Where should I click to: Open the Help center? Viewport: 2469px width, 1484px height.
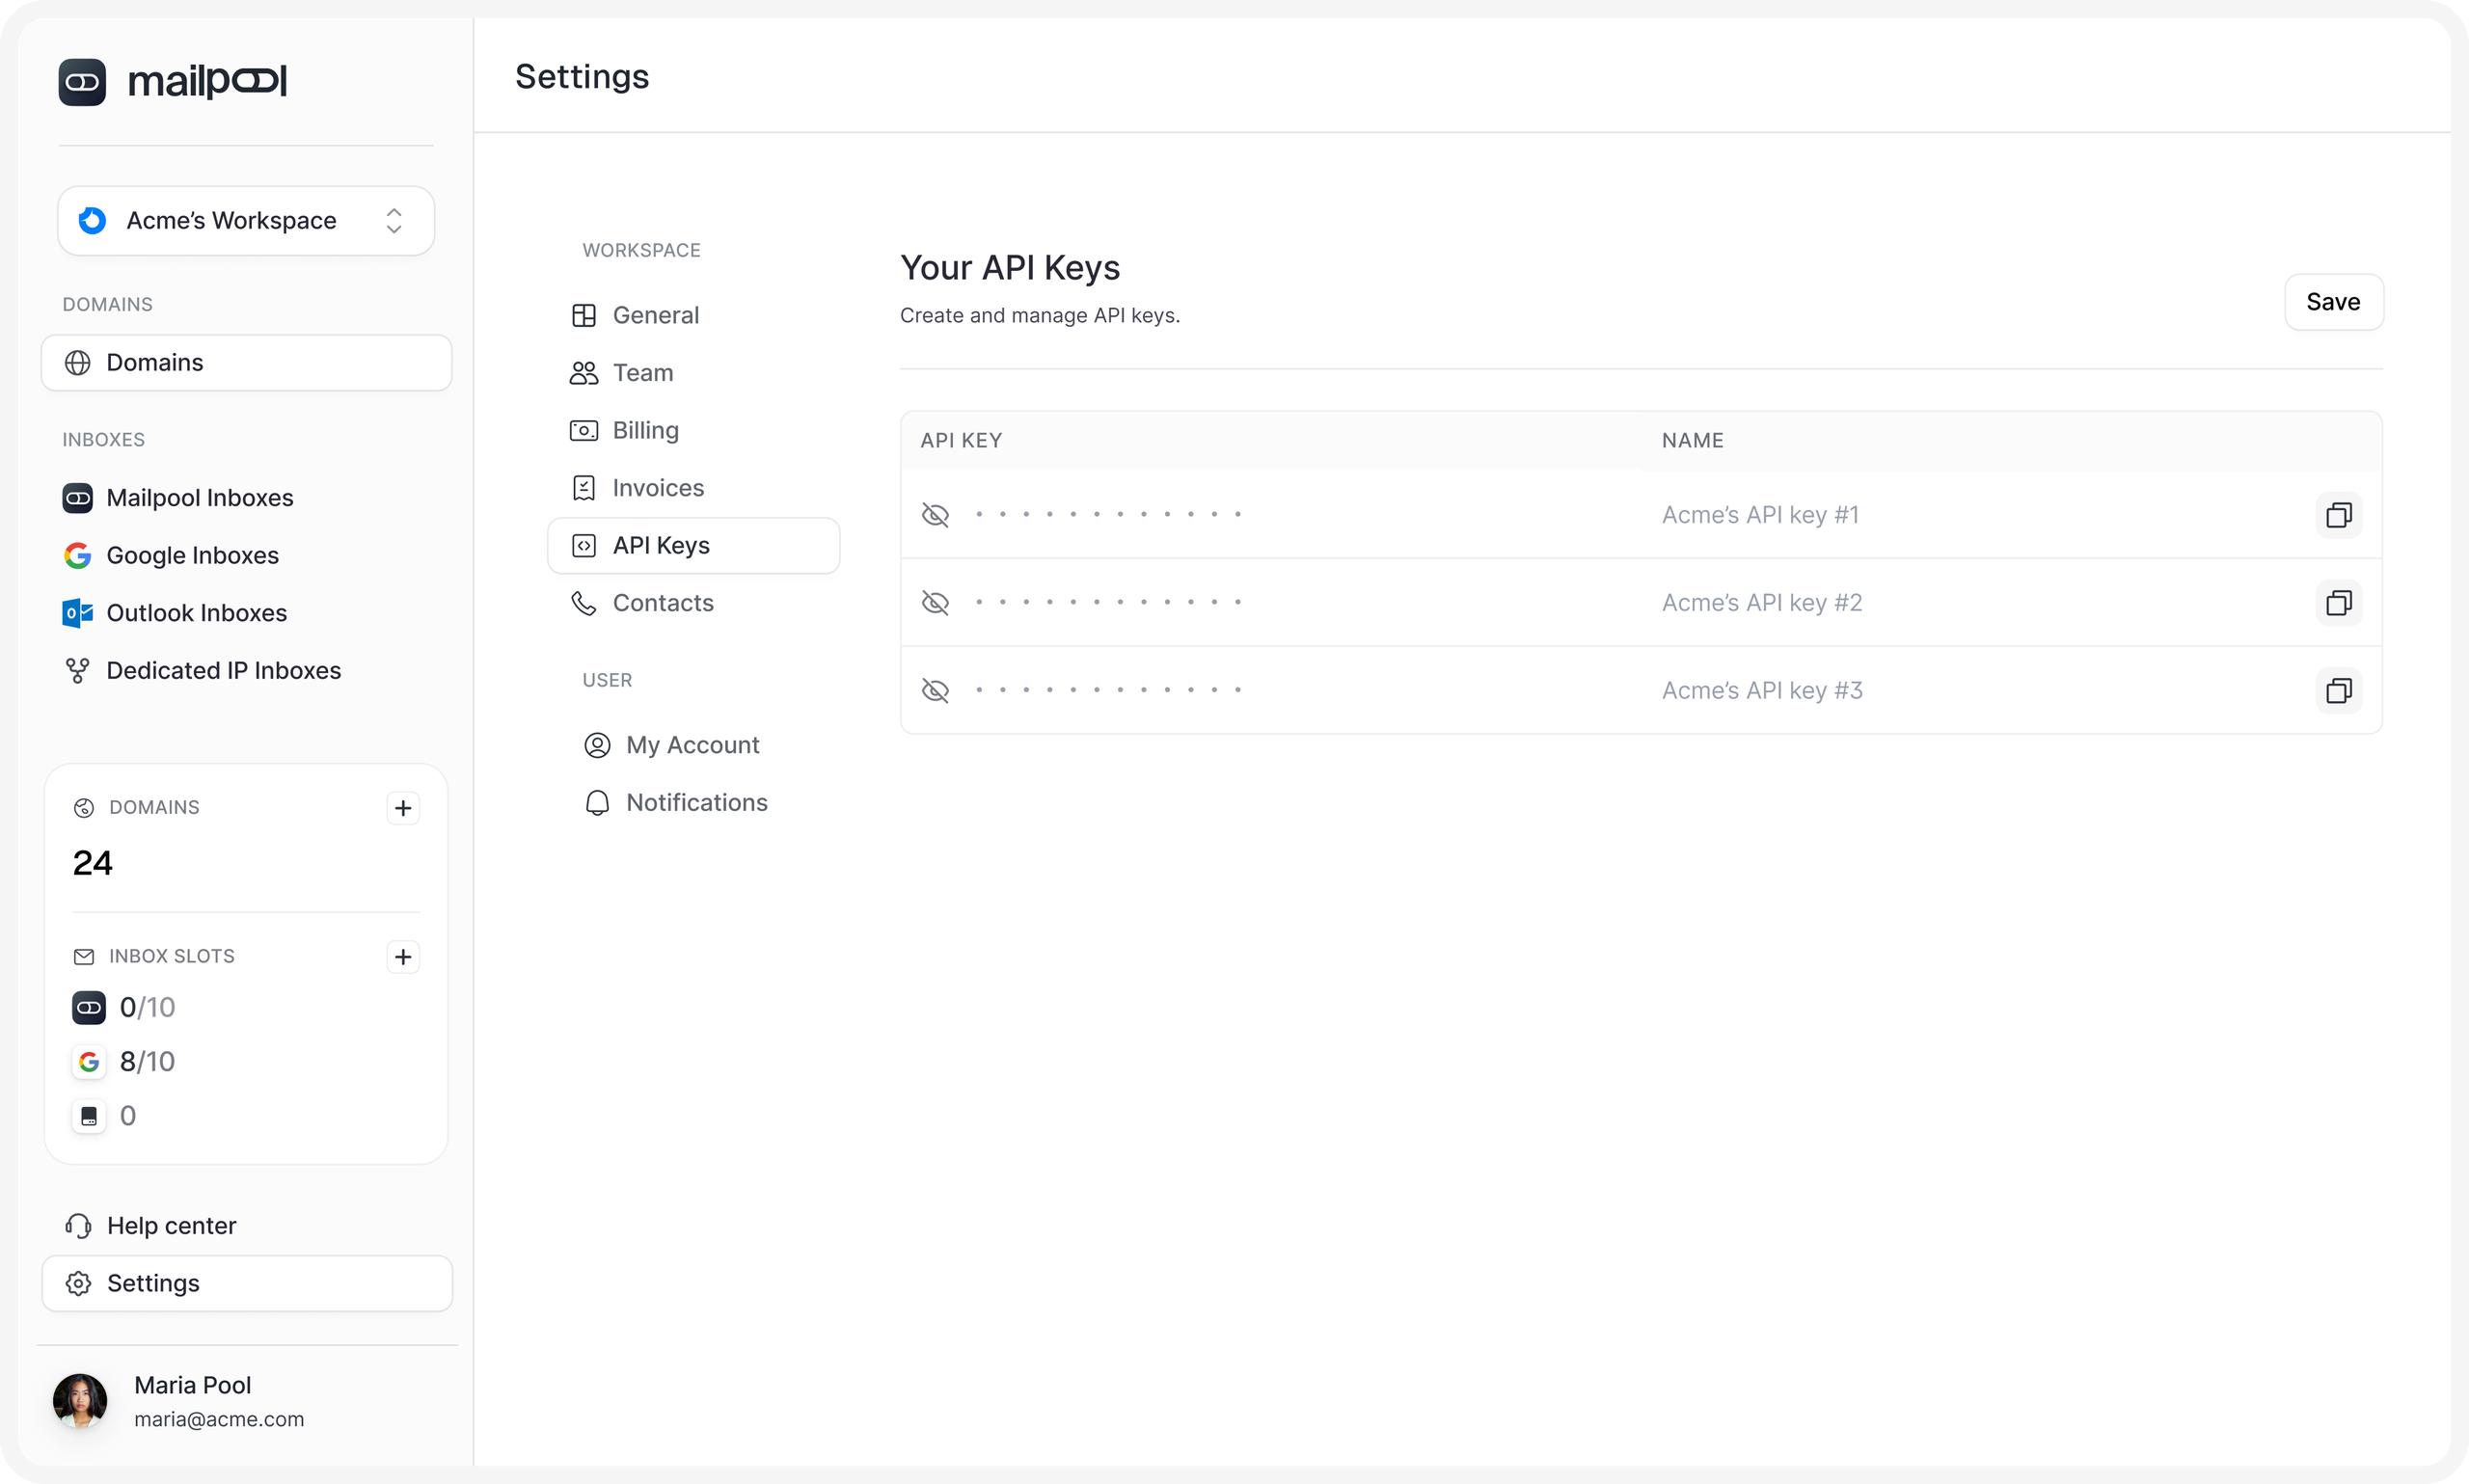171,1225
